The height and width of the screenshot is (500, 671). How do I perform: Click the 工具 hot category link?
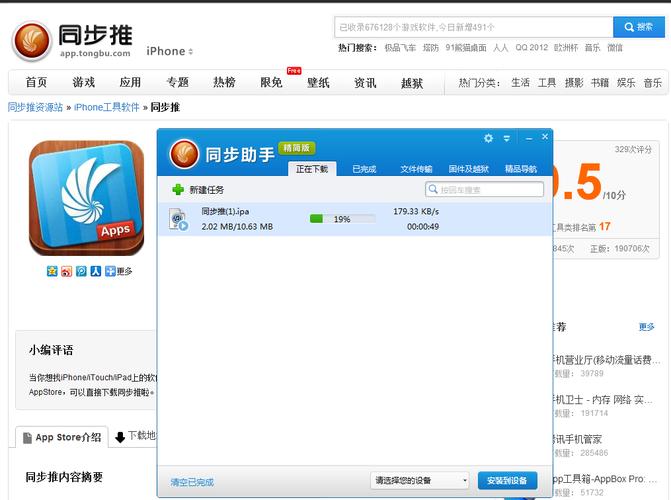tap(546, 82)
